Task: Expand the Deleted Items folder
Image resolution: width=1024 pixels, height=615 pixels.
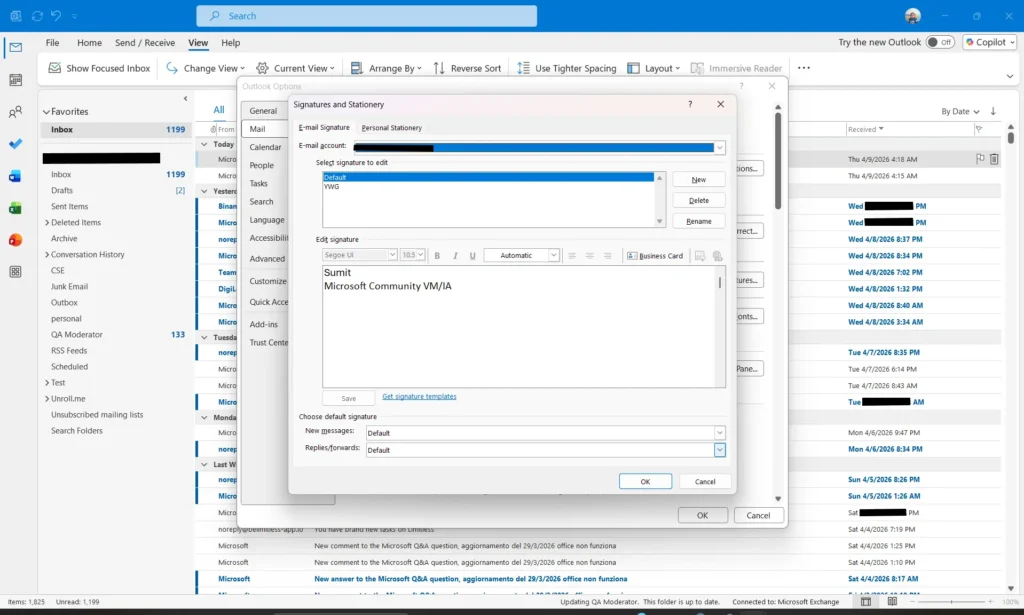Action: coord(47,223)
